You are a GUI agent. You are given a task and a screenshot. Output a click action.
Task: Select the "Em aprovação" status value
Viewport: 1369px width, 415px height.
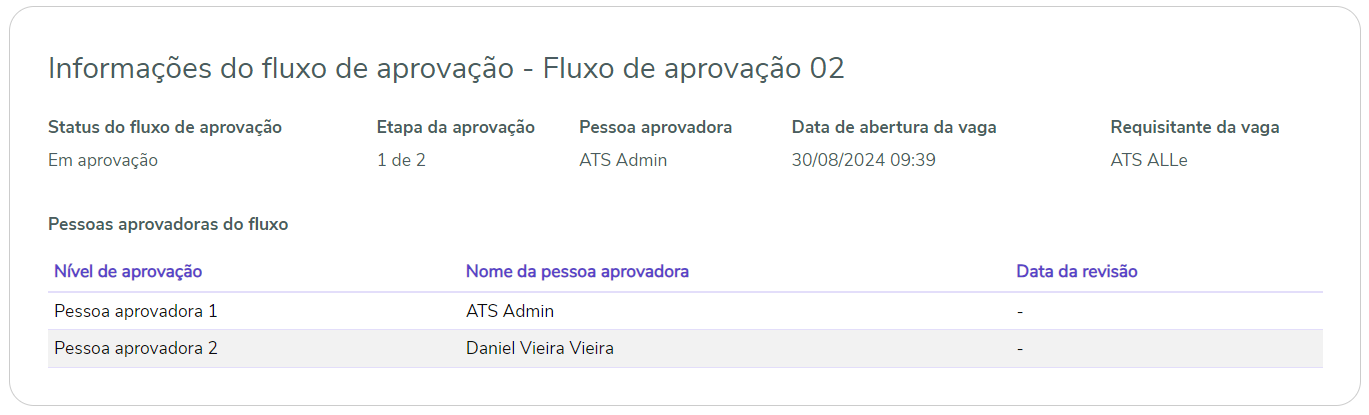click(x=103, y=160)
